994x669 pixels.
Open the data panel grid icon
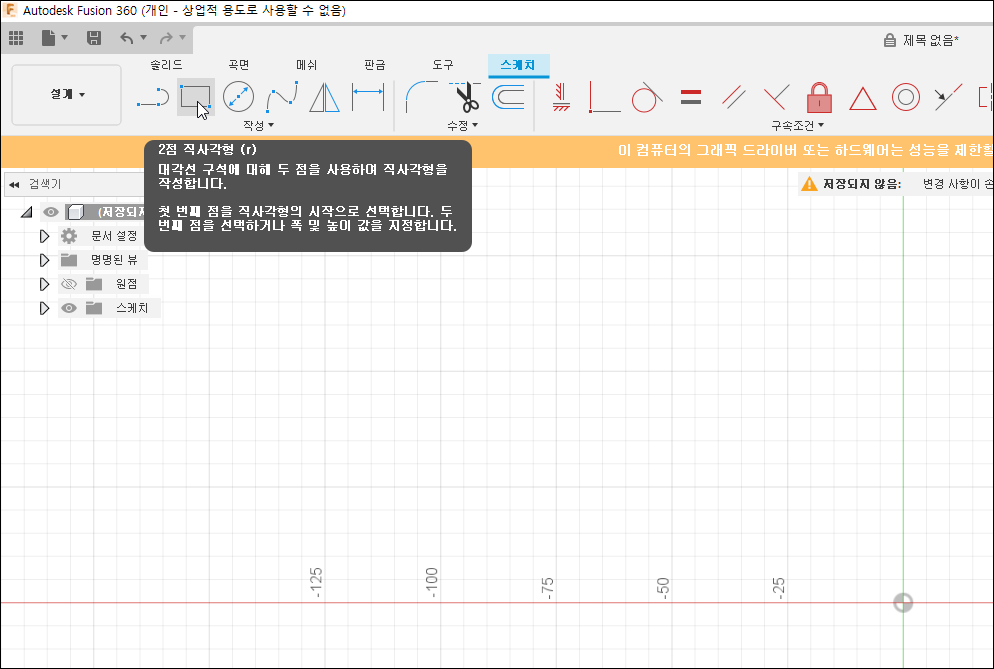(x=16, y=39)
